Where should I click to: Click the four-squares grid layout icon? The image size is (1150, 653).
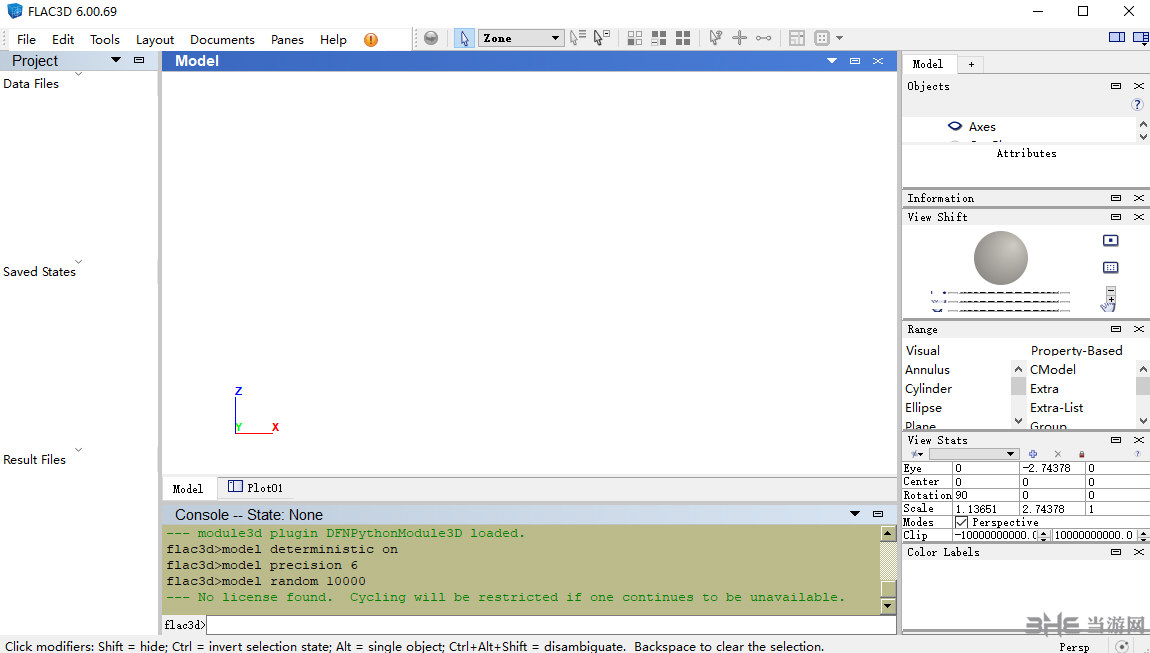click(682, 38)
